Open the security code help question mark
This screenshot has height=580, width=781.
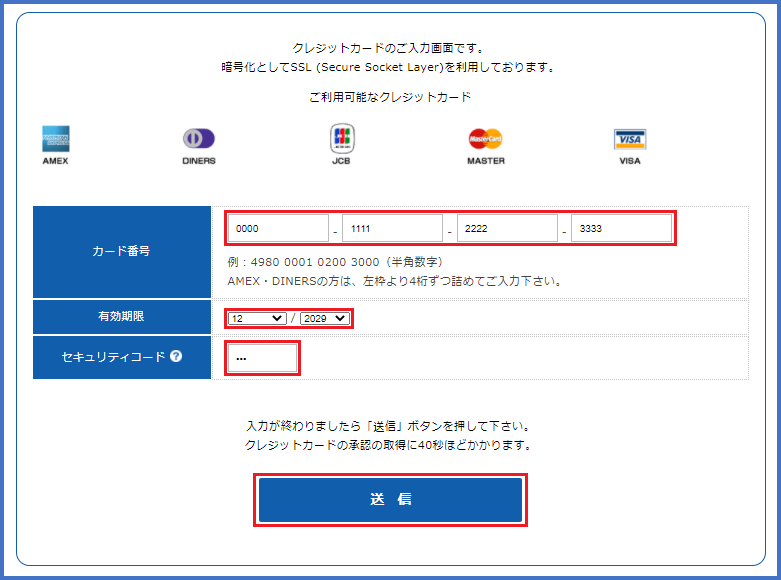176,356
